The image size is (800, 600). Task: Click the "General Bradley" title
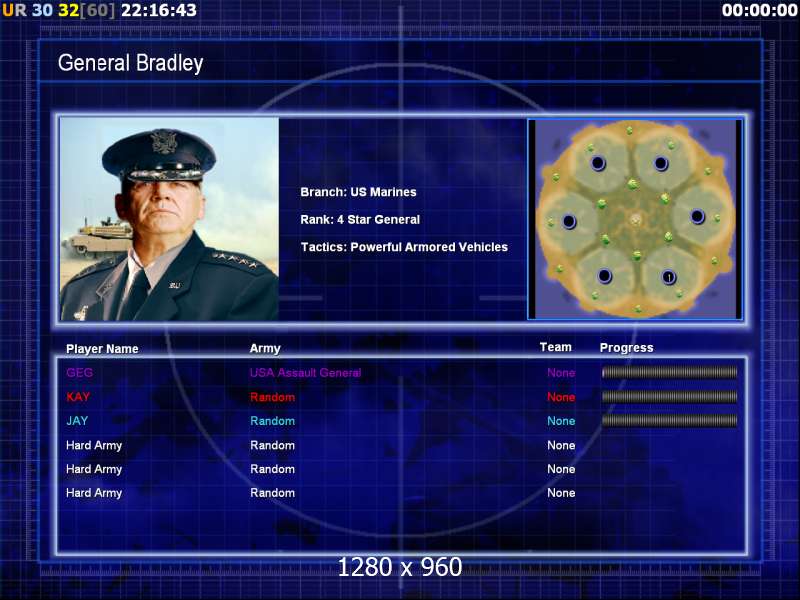click(x=131, y=63)
